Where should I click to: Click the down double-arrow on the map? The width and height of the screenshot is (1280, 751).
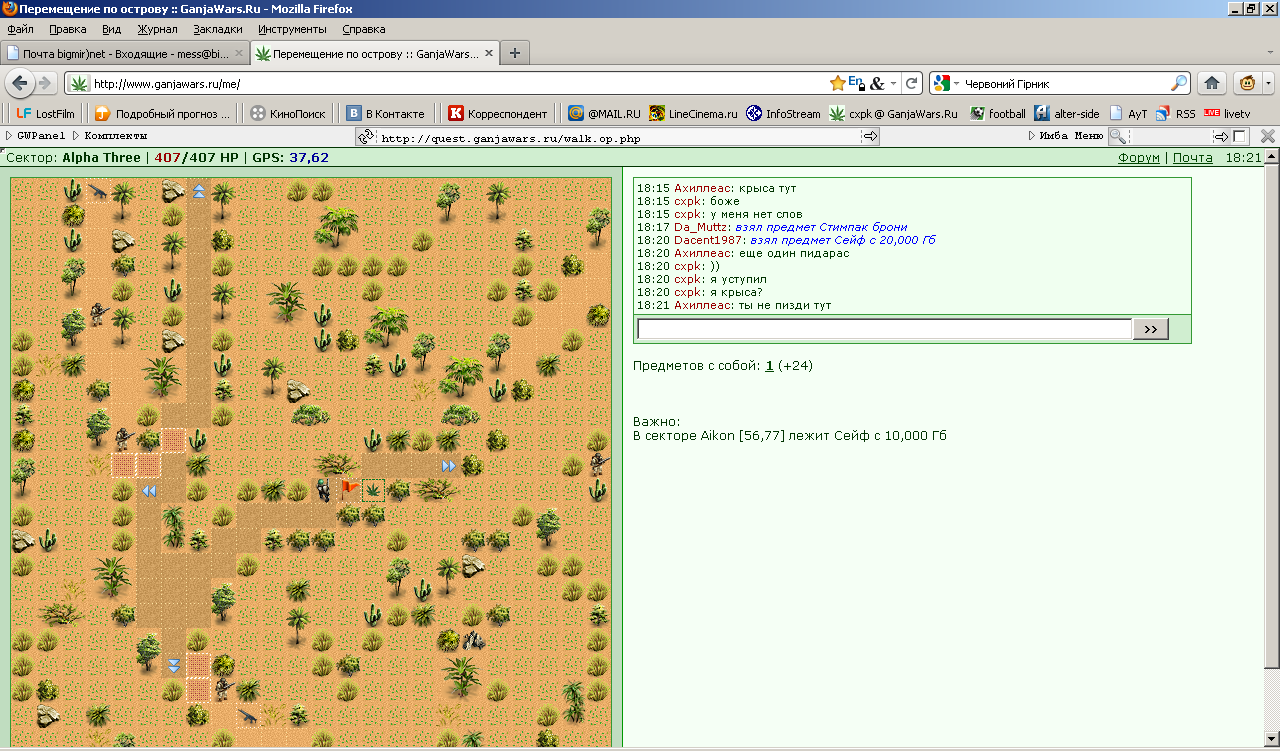(174, 665)
